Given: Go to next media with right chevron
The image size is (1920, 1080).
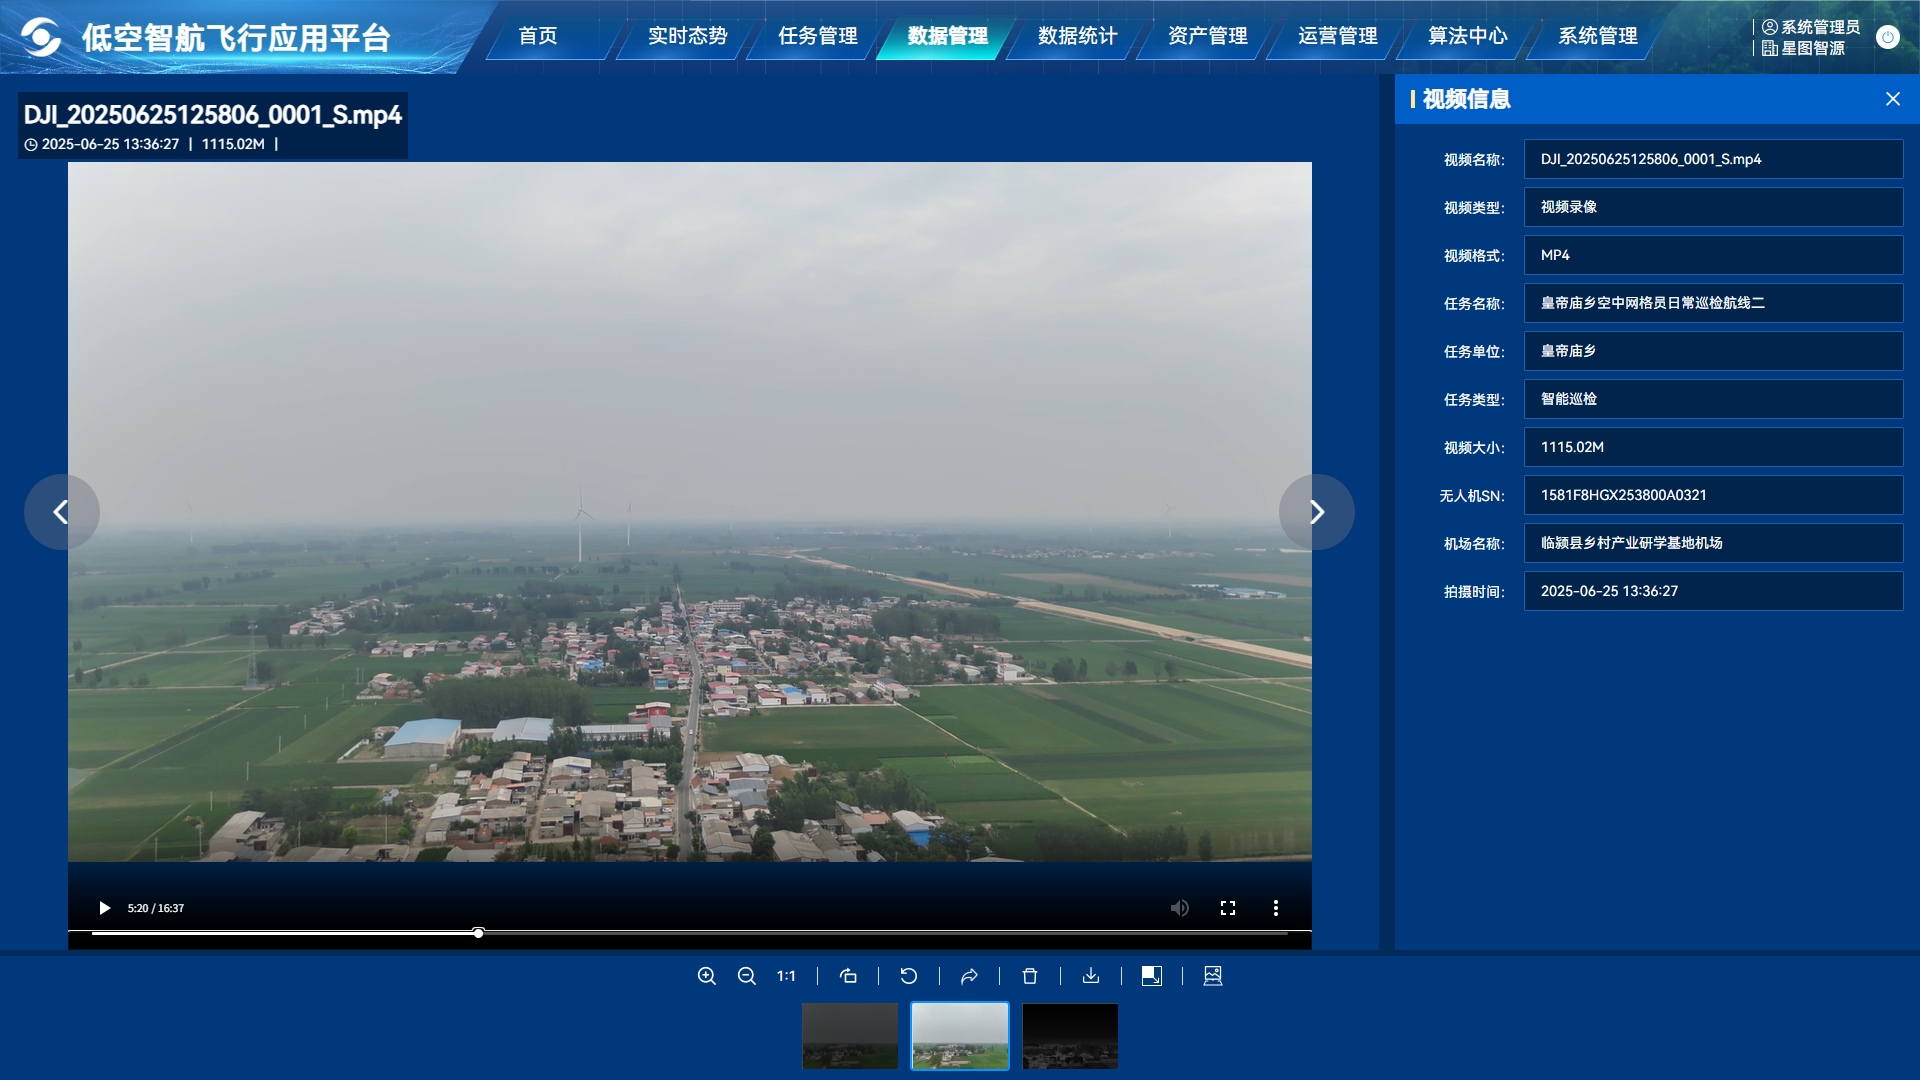Looking at the screenshot, I should 1316,512.
